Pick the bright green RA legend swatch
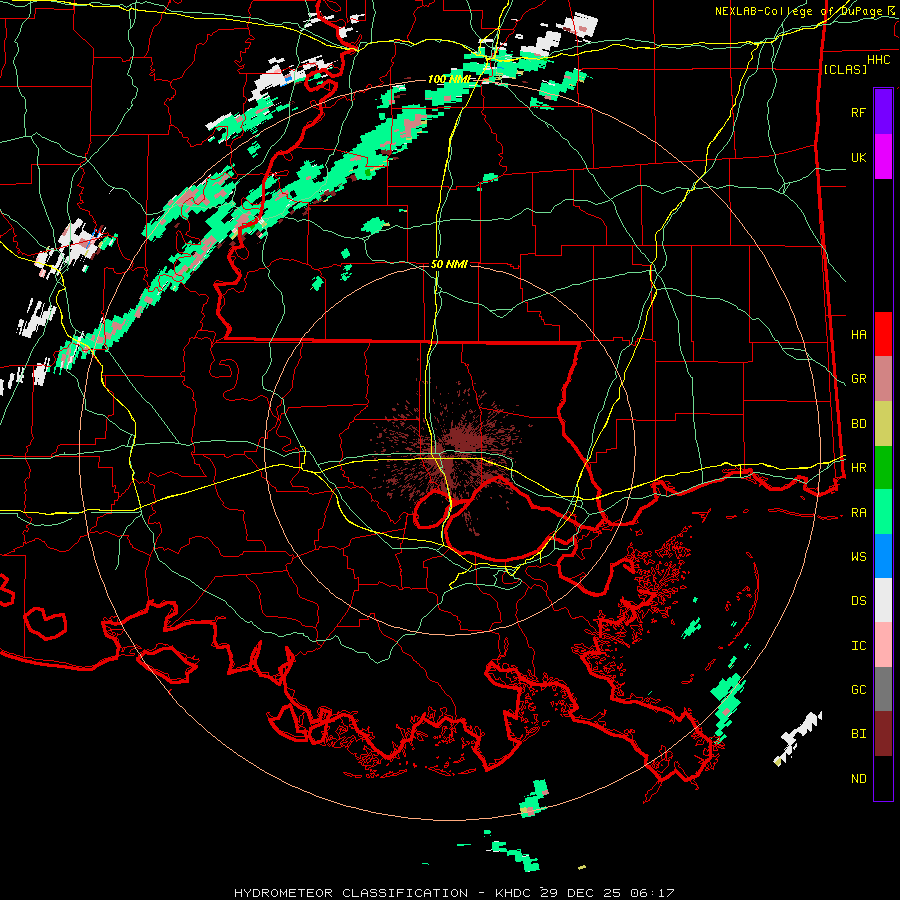900x900 pixels. click(883, 512)
